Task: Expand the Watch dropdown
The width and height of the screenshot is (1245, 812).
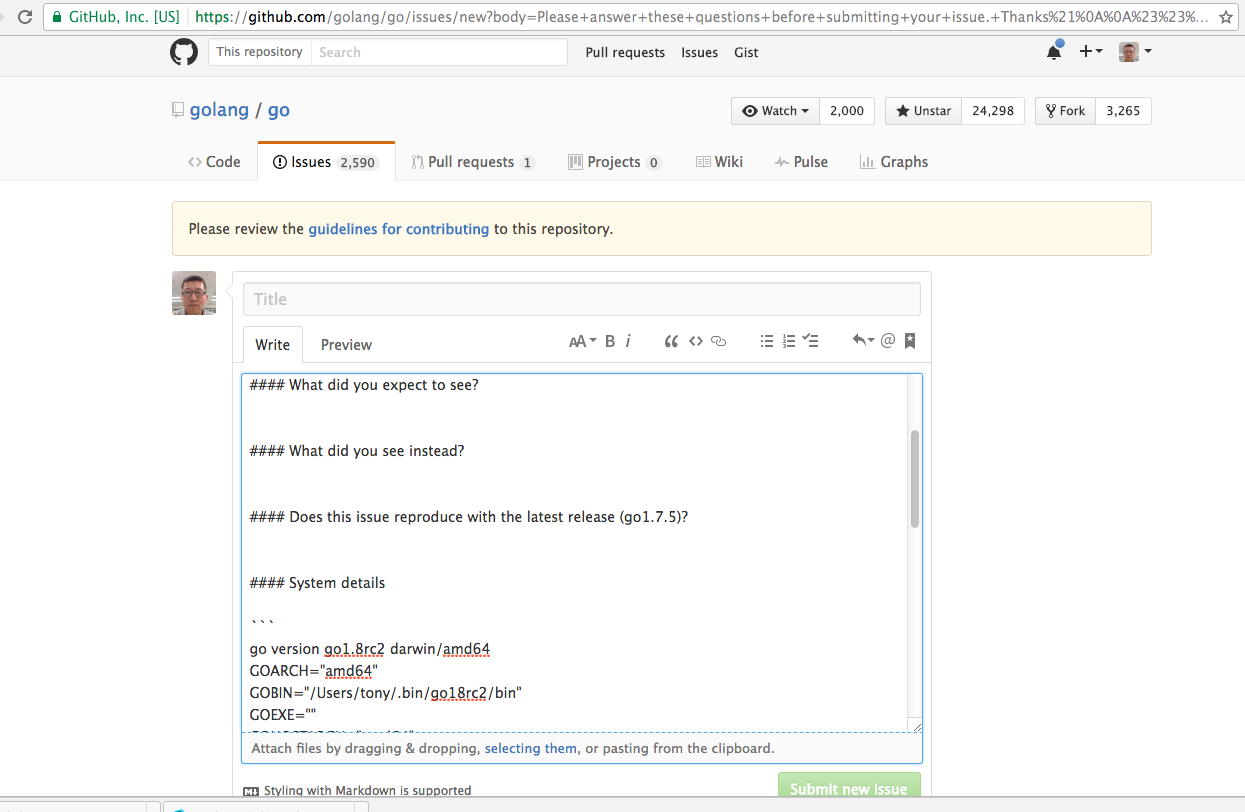Action: pyautogui.click(x=775, y=111)
